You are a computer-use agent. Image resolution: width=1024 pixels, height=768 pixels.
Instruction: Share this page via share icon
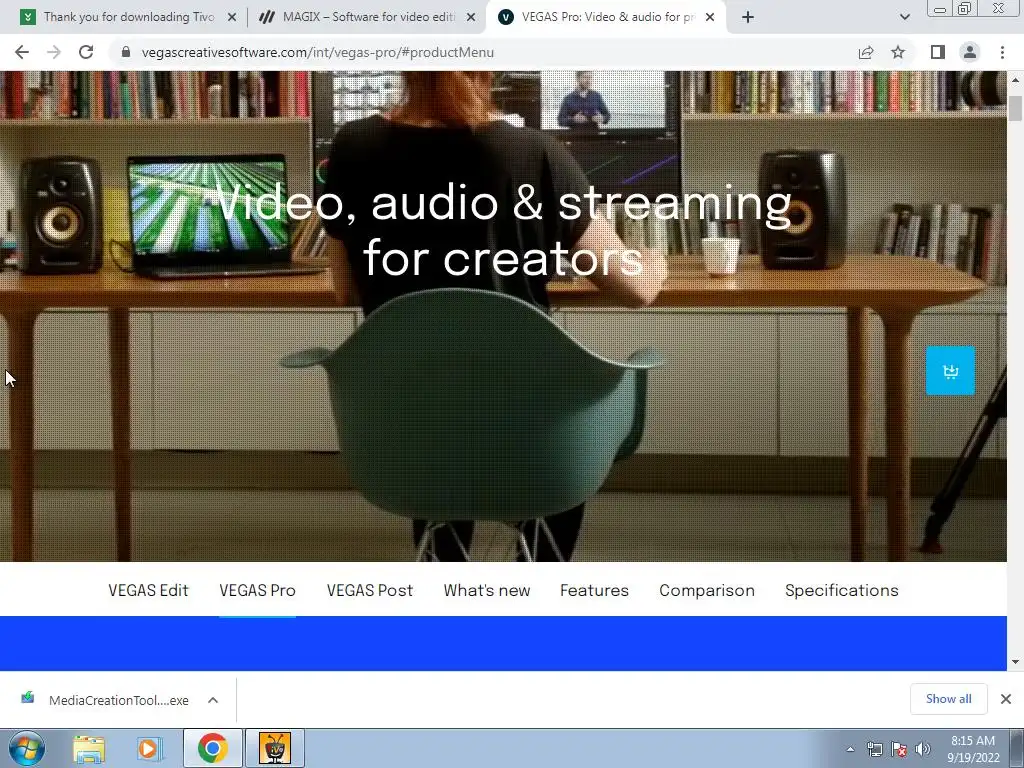pos(866,52)
